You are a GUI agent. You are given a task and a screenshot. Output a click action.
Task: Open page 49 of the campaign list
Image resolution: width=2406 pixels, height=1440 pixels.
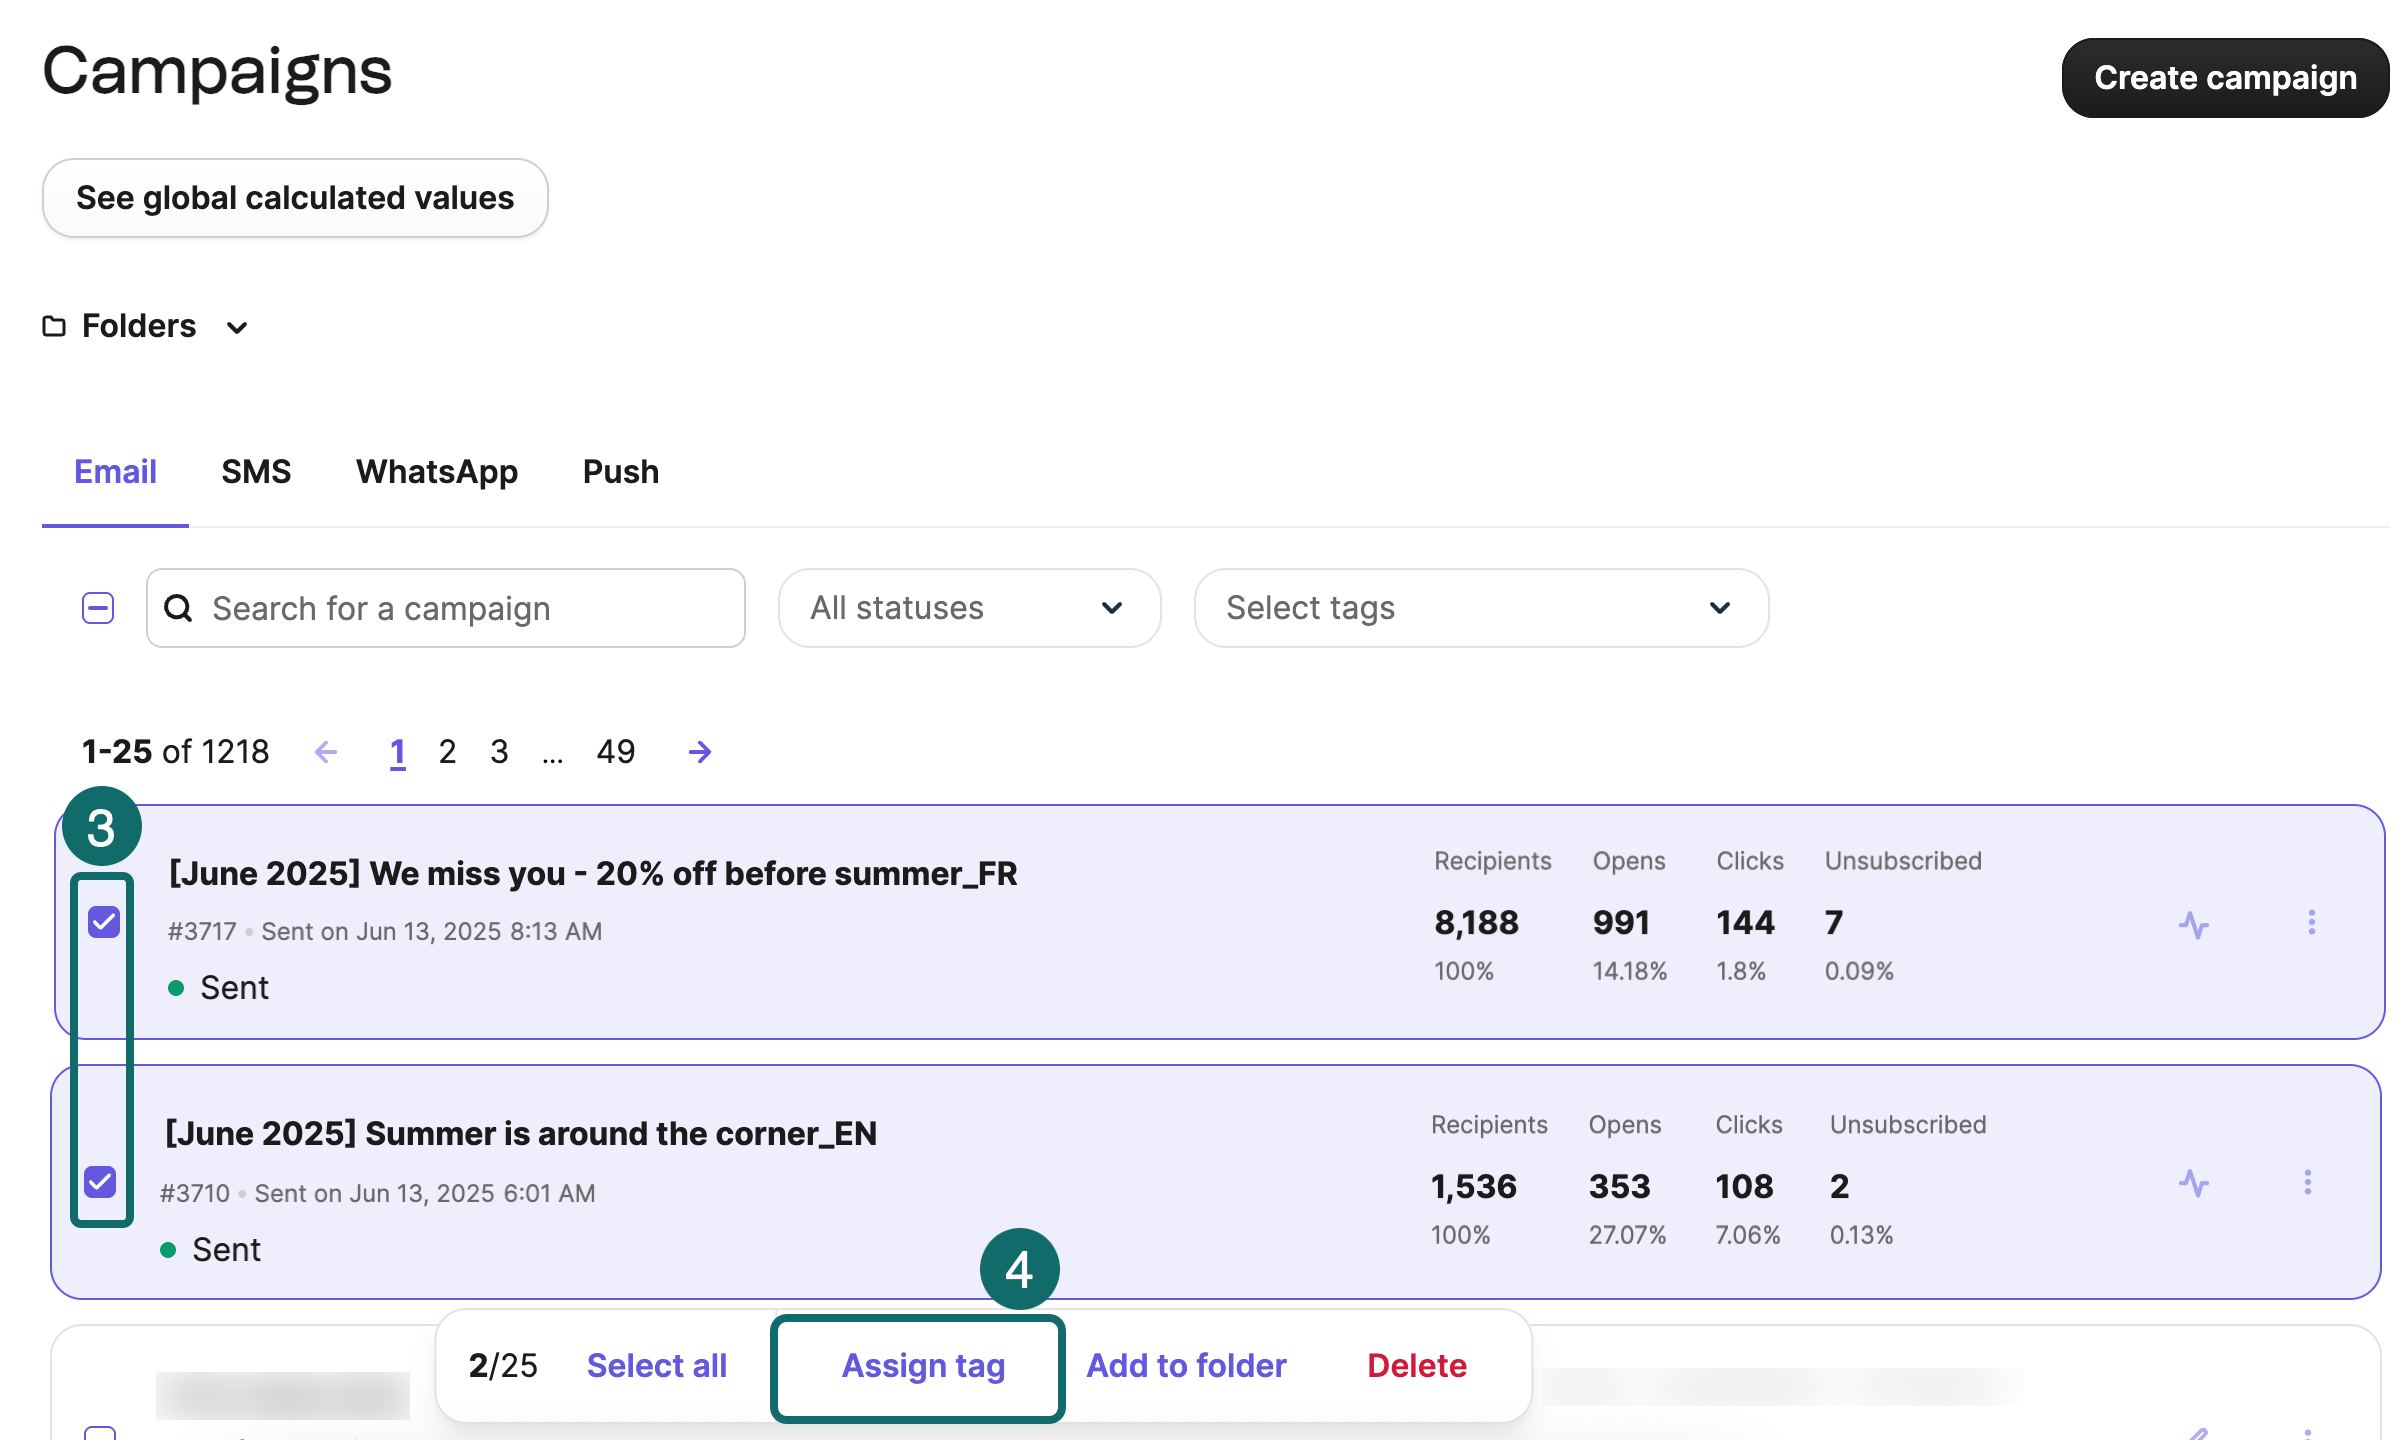pyautogui.click(x=615, y=751)
